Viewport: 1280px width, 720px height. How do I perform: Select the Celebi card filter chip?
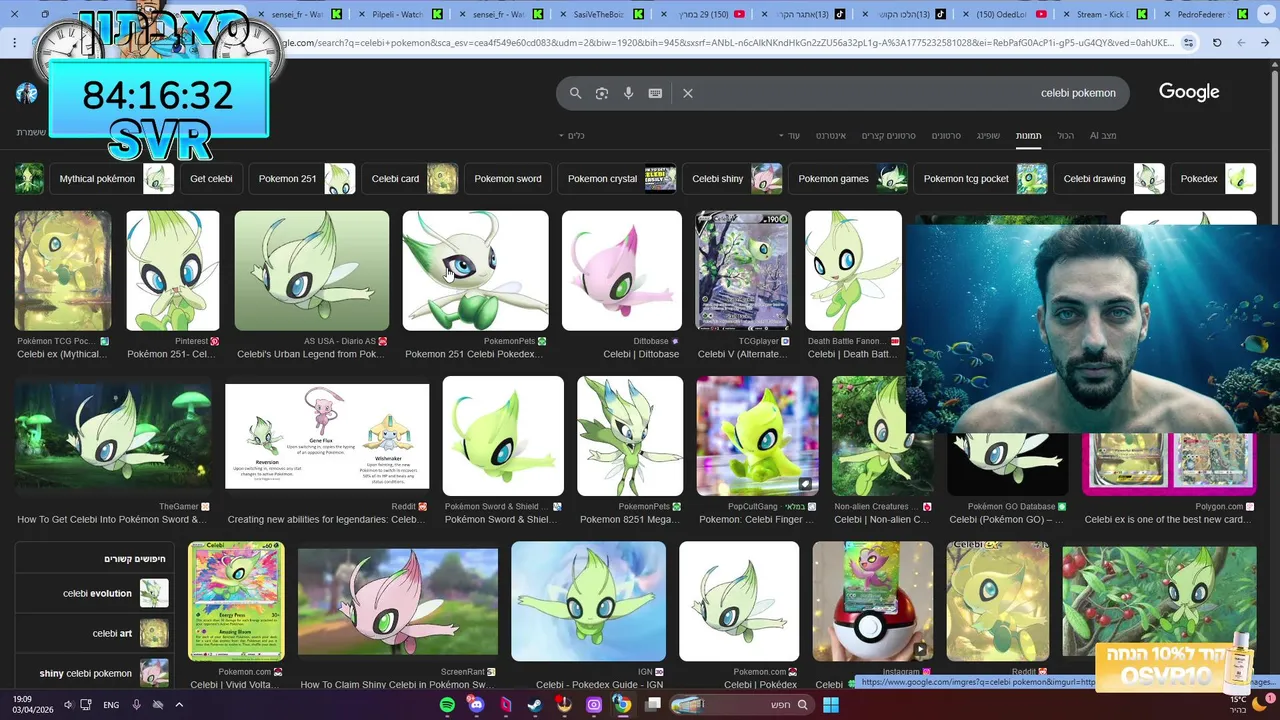point(410,179)
